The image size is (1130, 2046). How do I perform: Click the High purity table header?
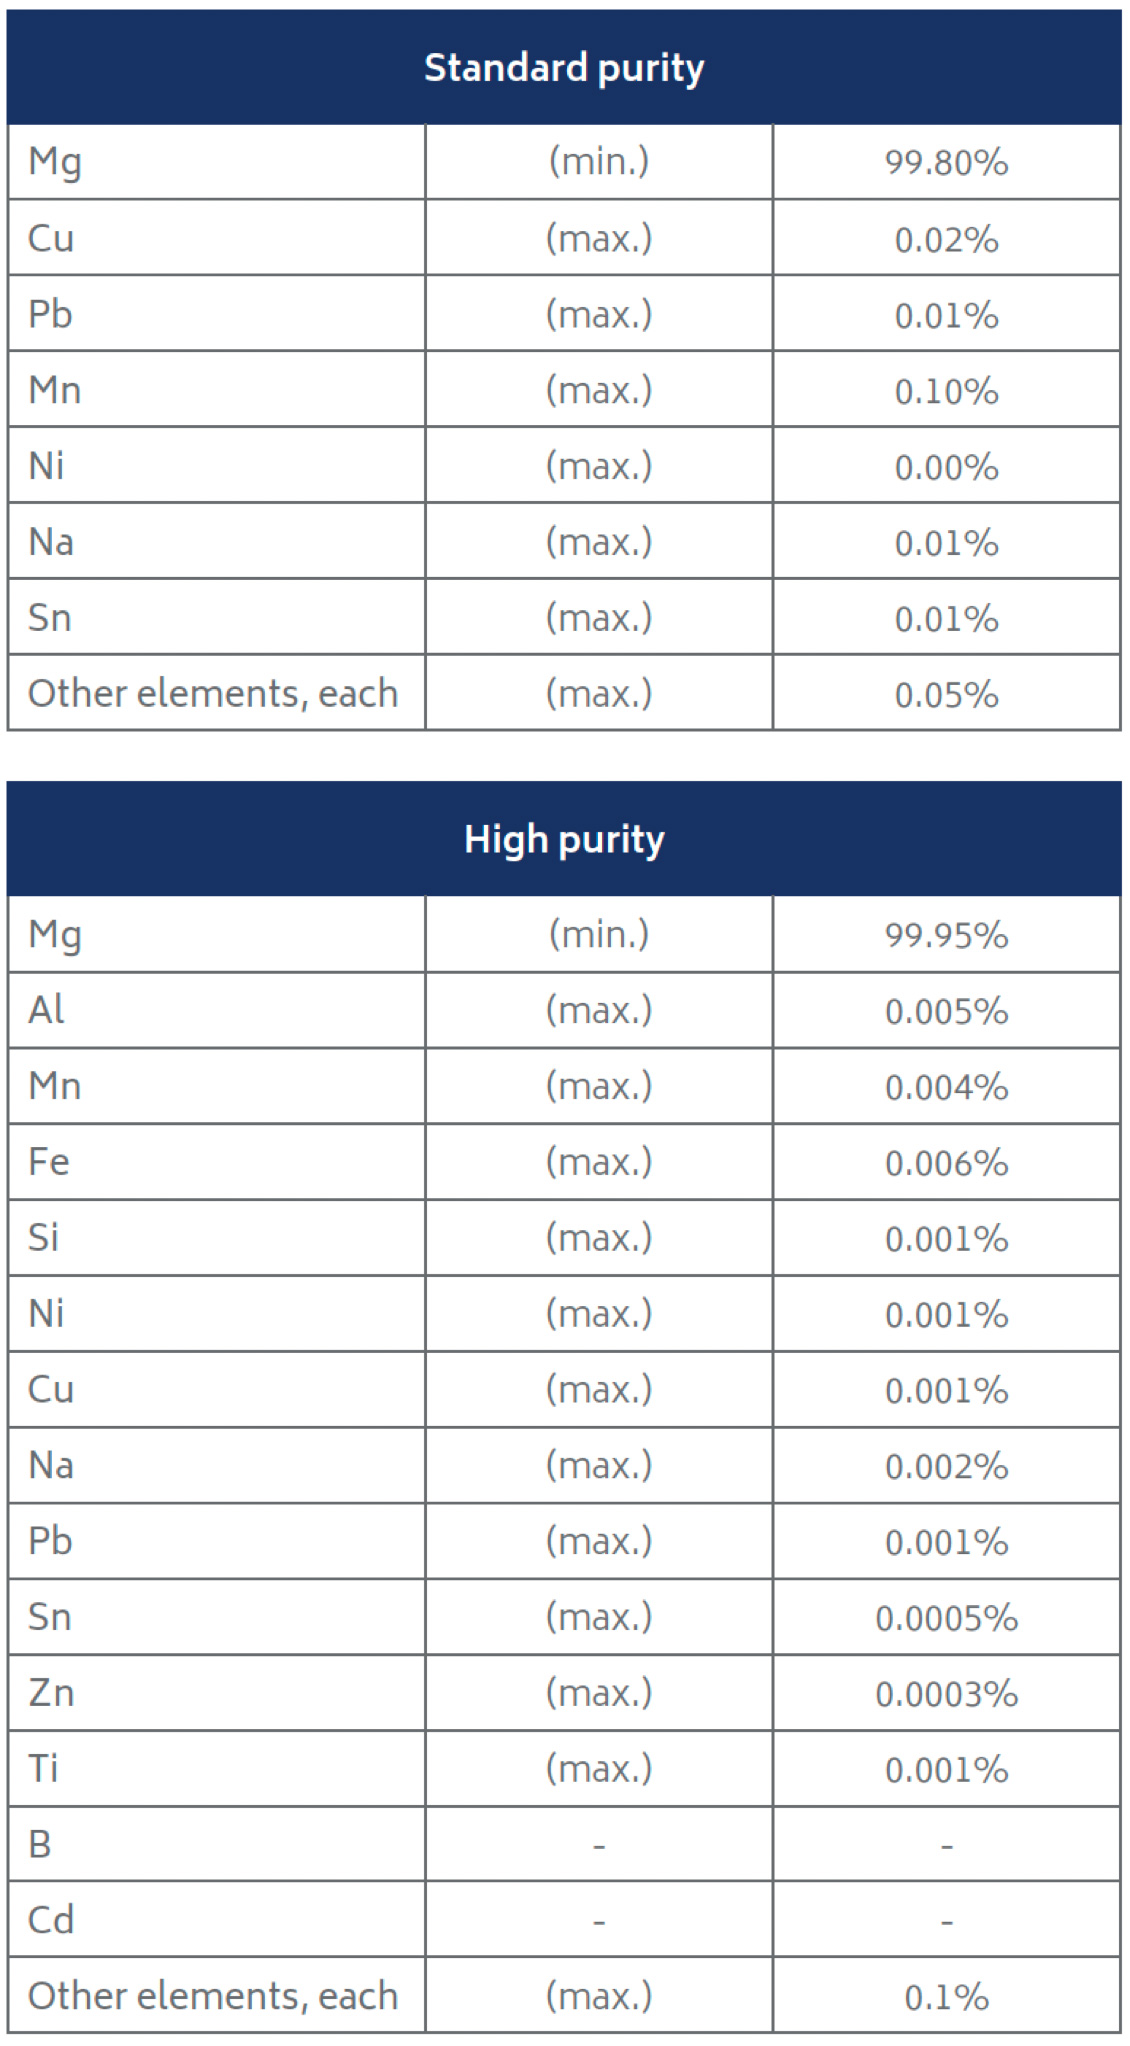564,840
